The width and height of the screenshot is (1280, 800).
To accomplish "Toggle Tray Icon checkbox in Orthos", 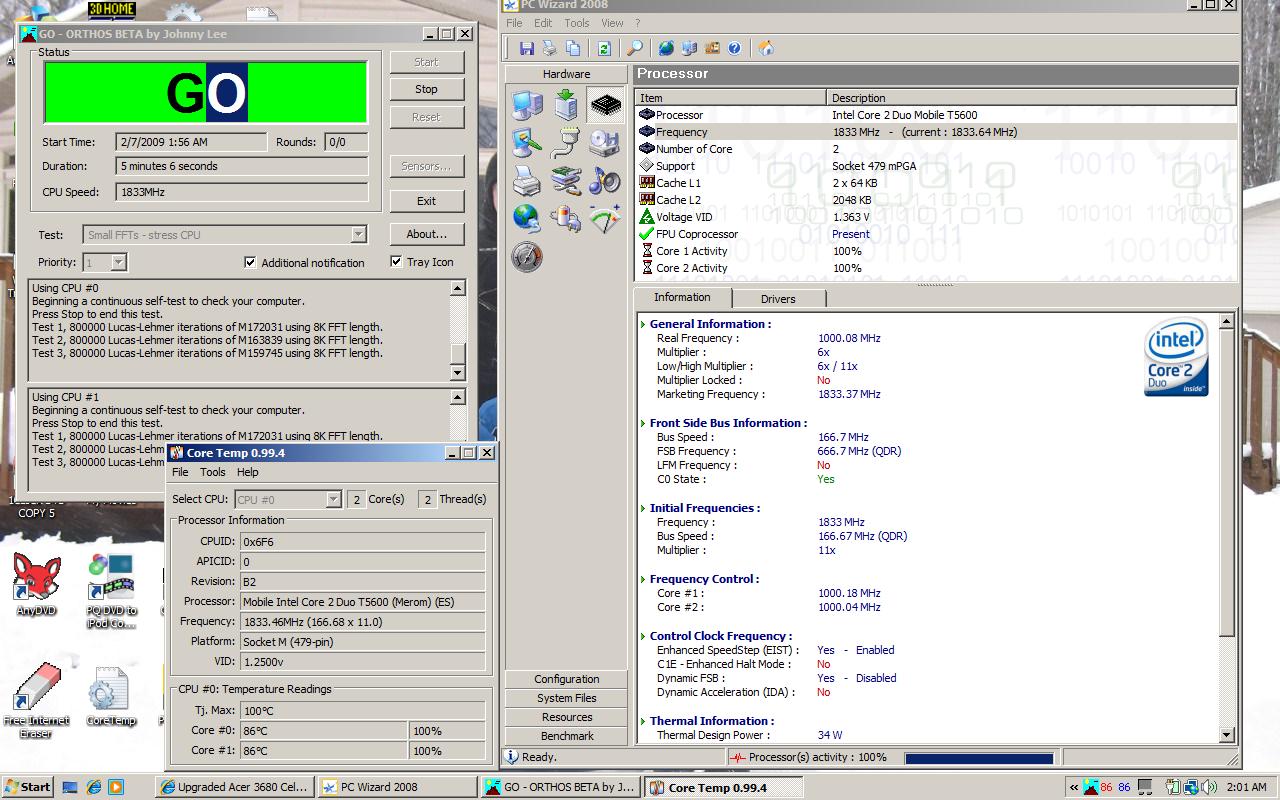I will point(396,262).
